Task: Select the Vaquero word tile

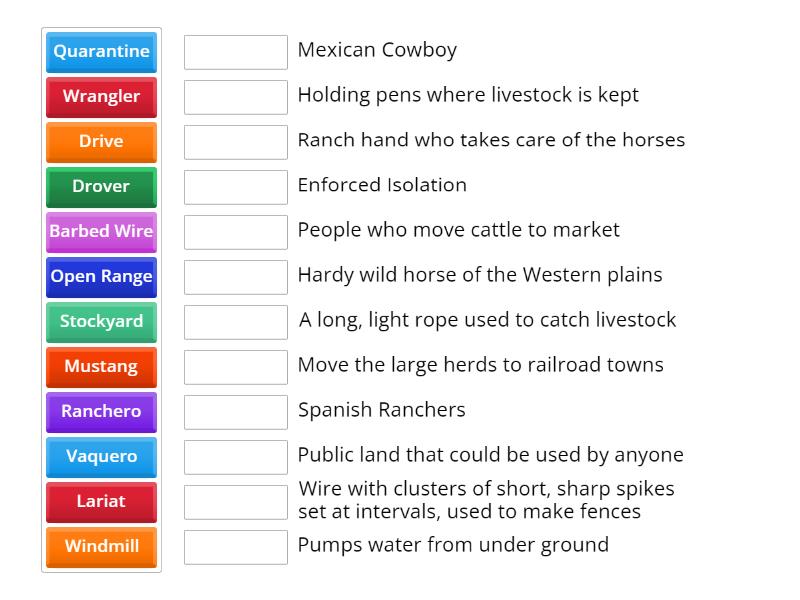Action: (101, 457)
